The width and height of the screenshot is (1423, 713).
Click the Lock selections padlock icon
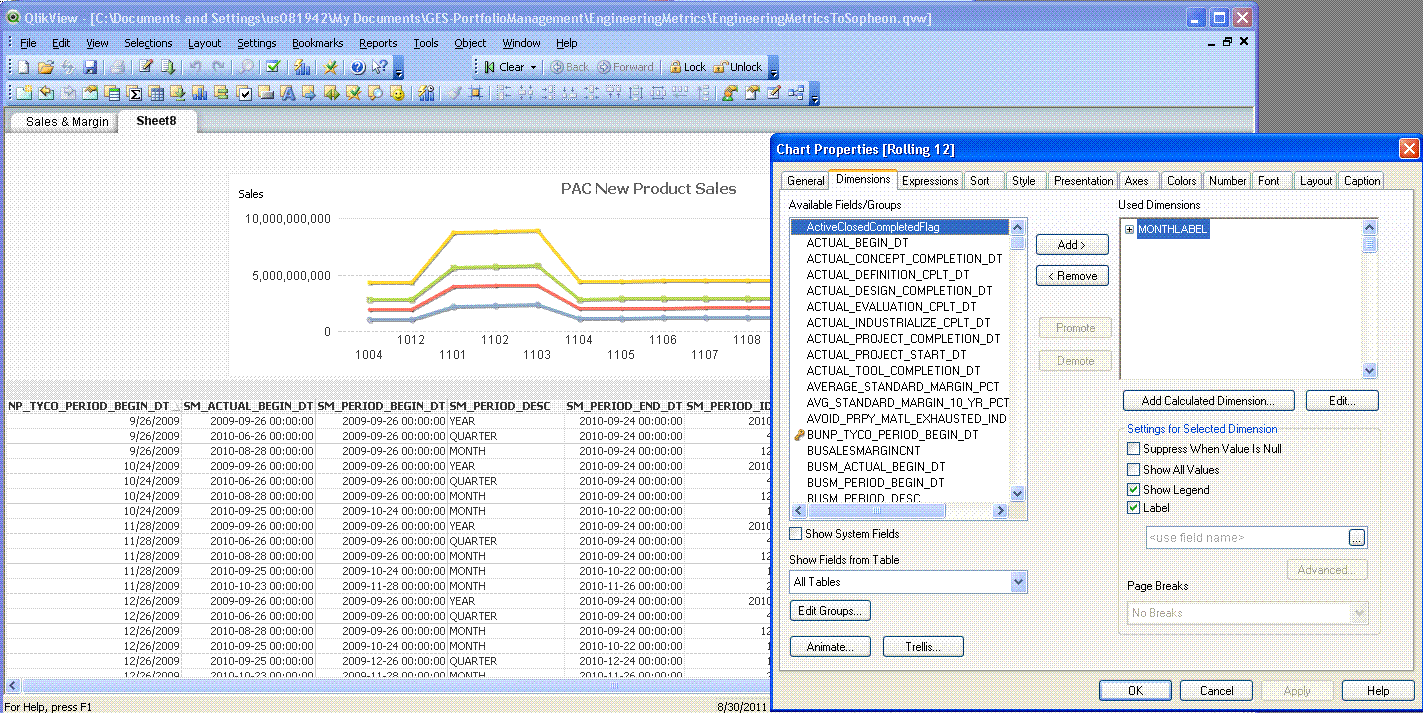675,67
